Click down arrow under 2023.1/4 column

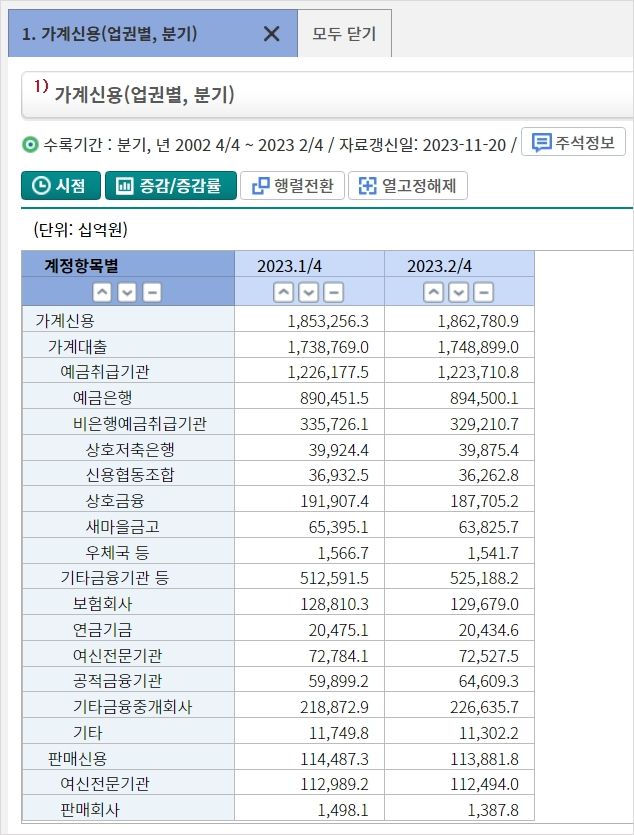click(308, 292)
